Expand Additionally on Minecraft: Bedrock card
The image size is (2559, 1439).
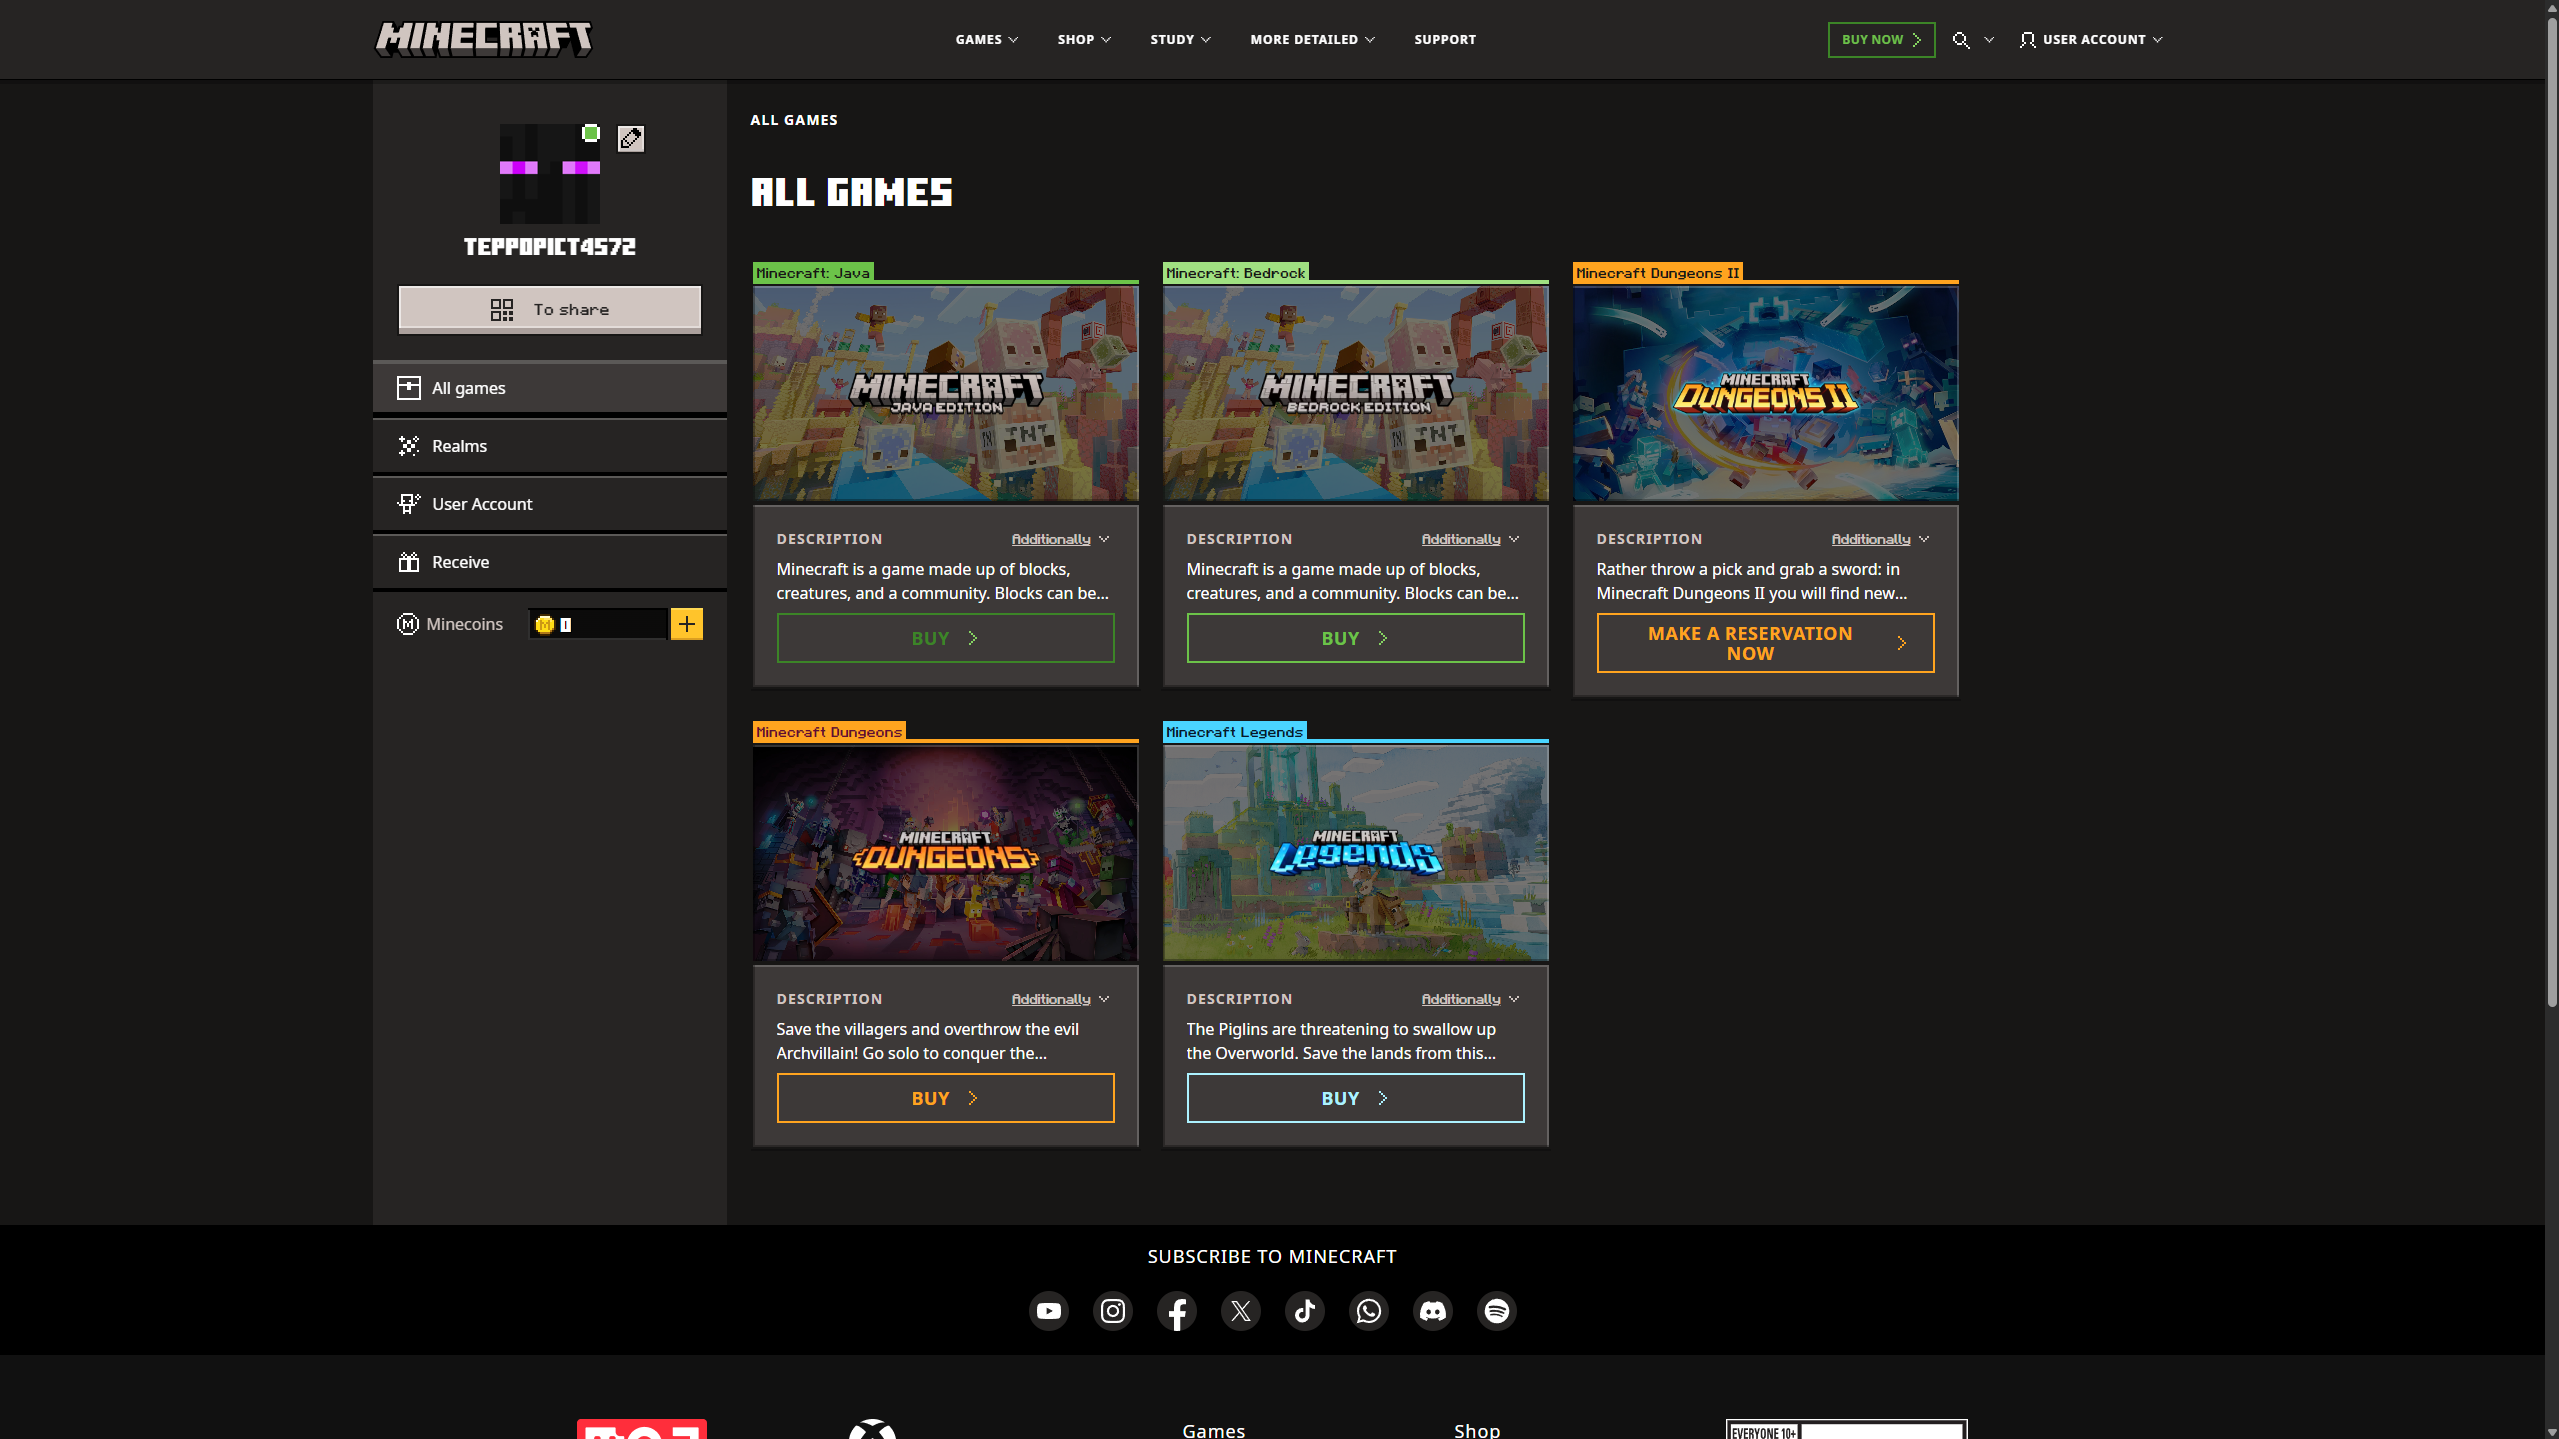pyautogui.click(x=1470, y=539)
